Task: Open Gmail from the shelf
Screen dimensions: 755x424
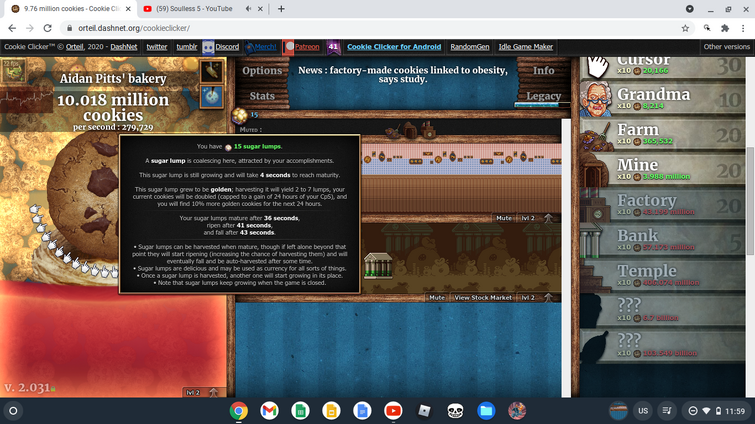Action: click(x=269, y=411)
